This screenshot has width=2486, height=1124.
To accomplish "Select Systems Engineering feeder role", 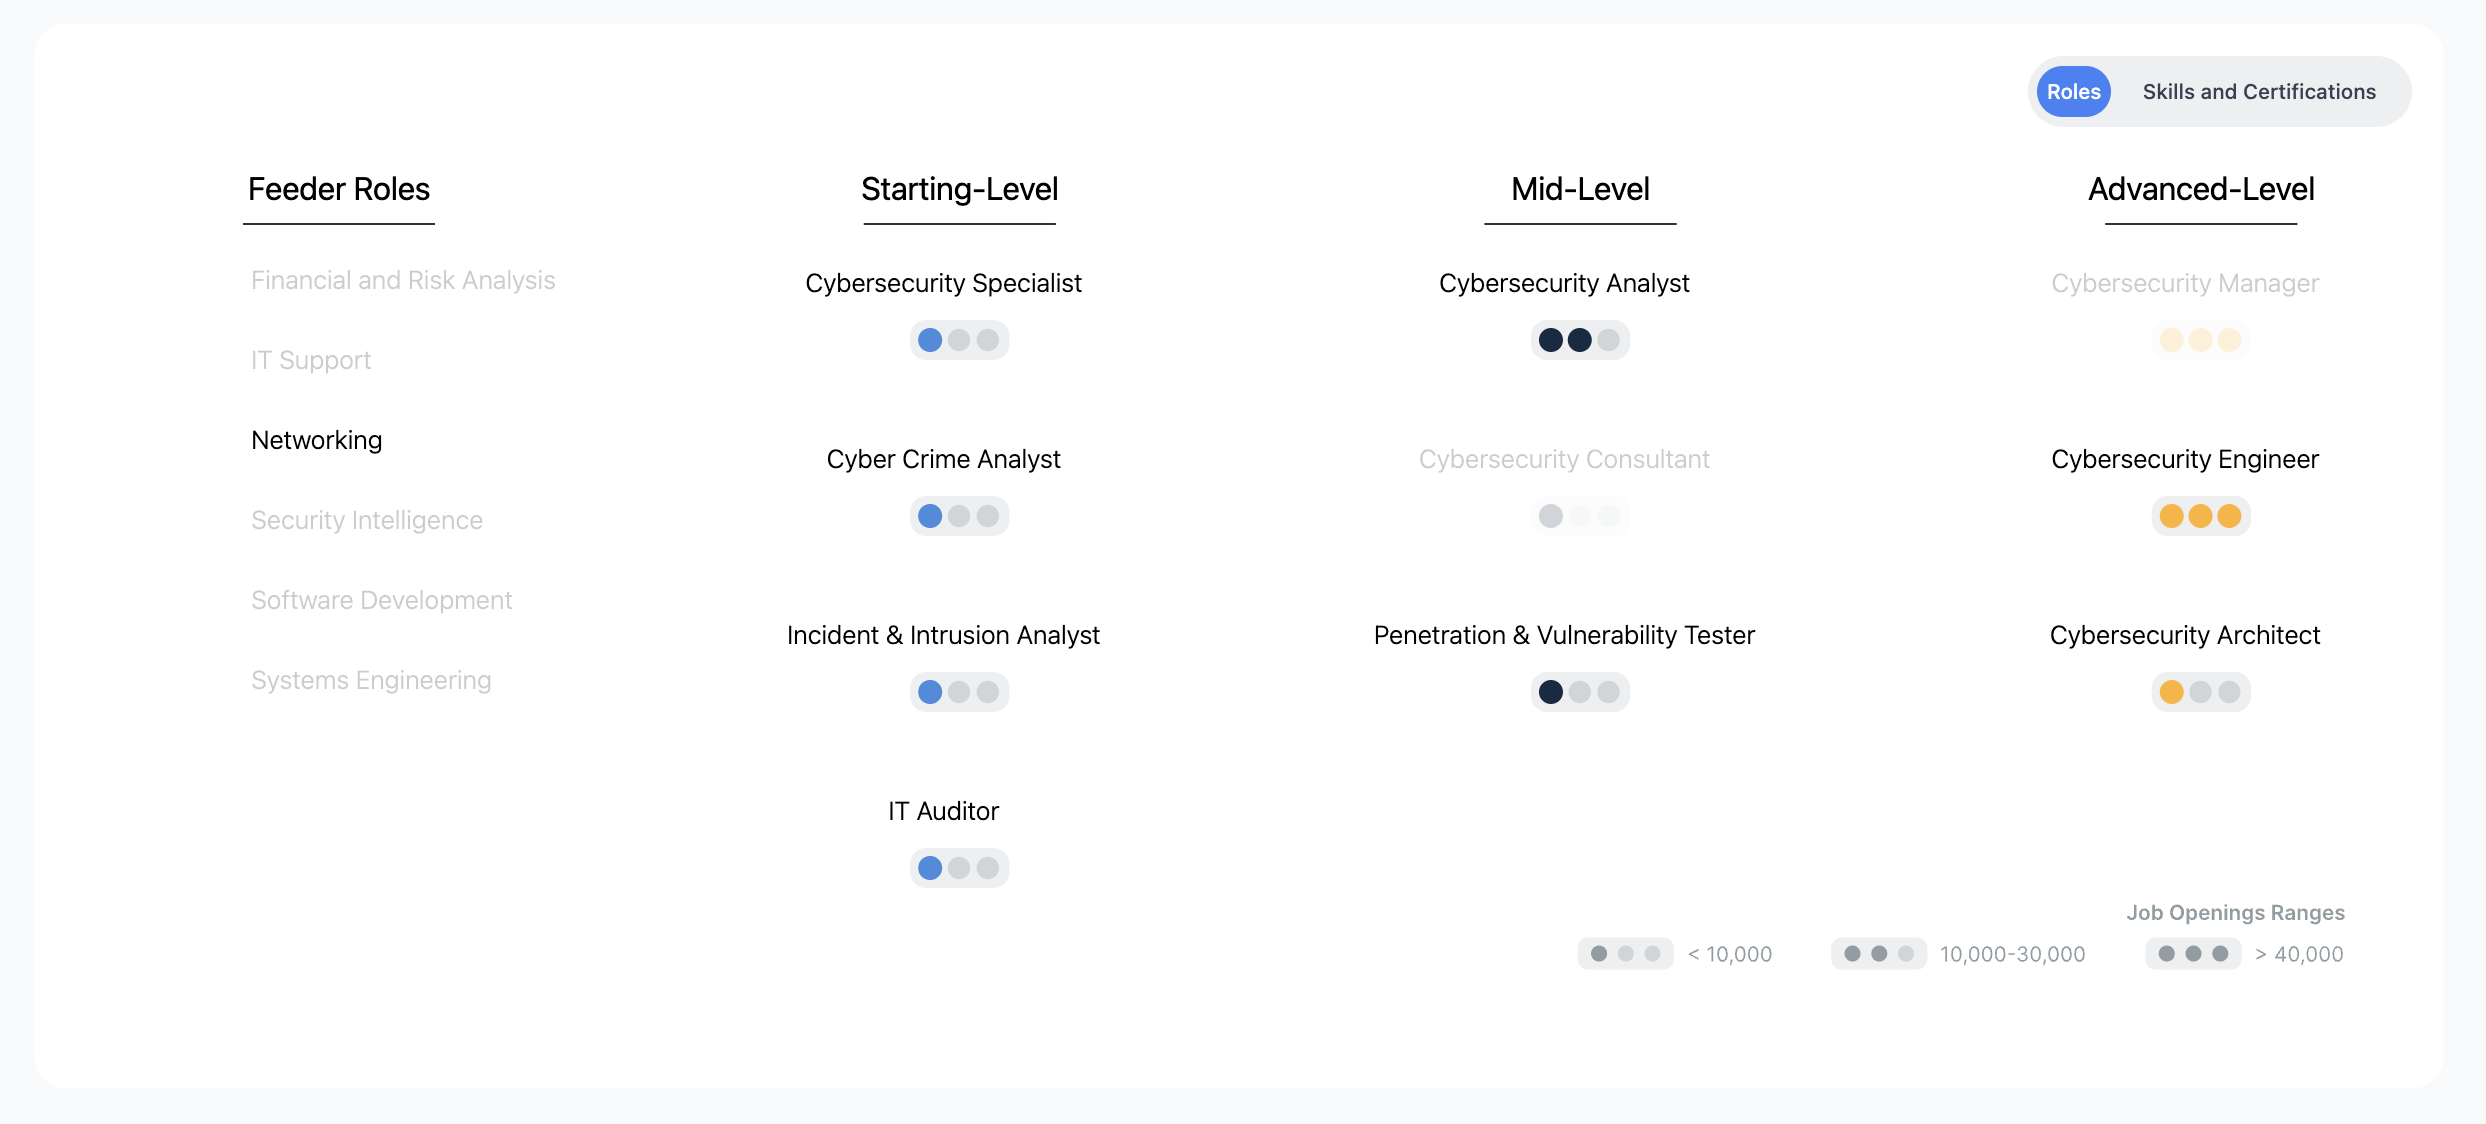I will tap(371, 680).
